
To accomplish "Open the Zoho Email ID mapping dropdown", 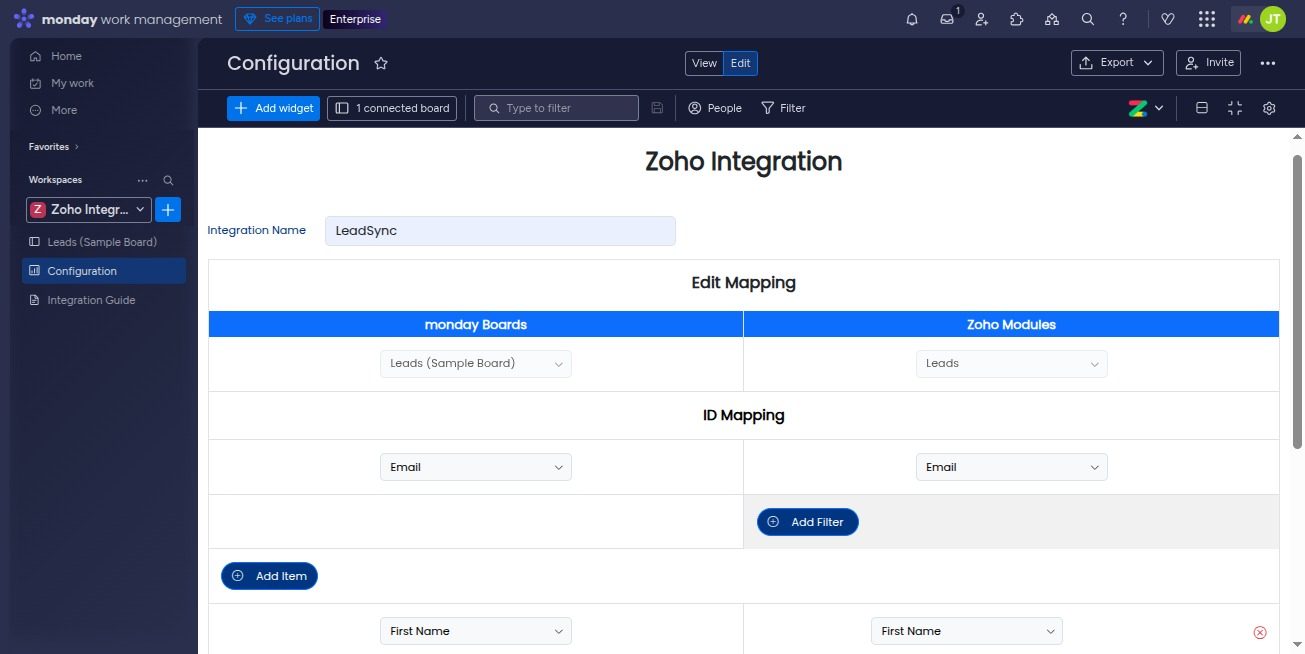I will 1011,467.
